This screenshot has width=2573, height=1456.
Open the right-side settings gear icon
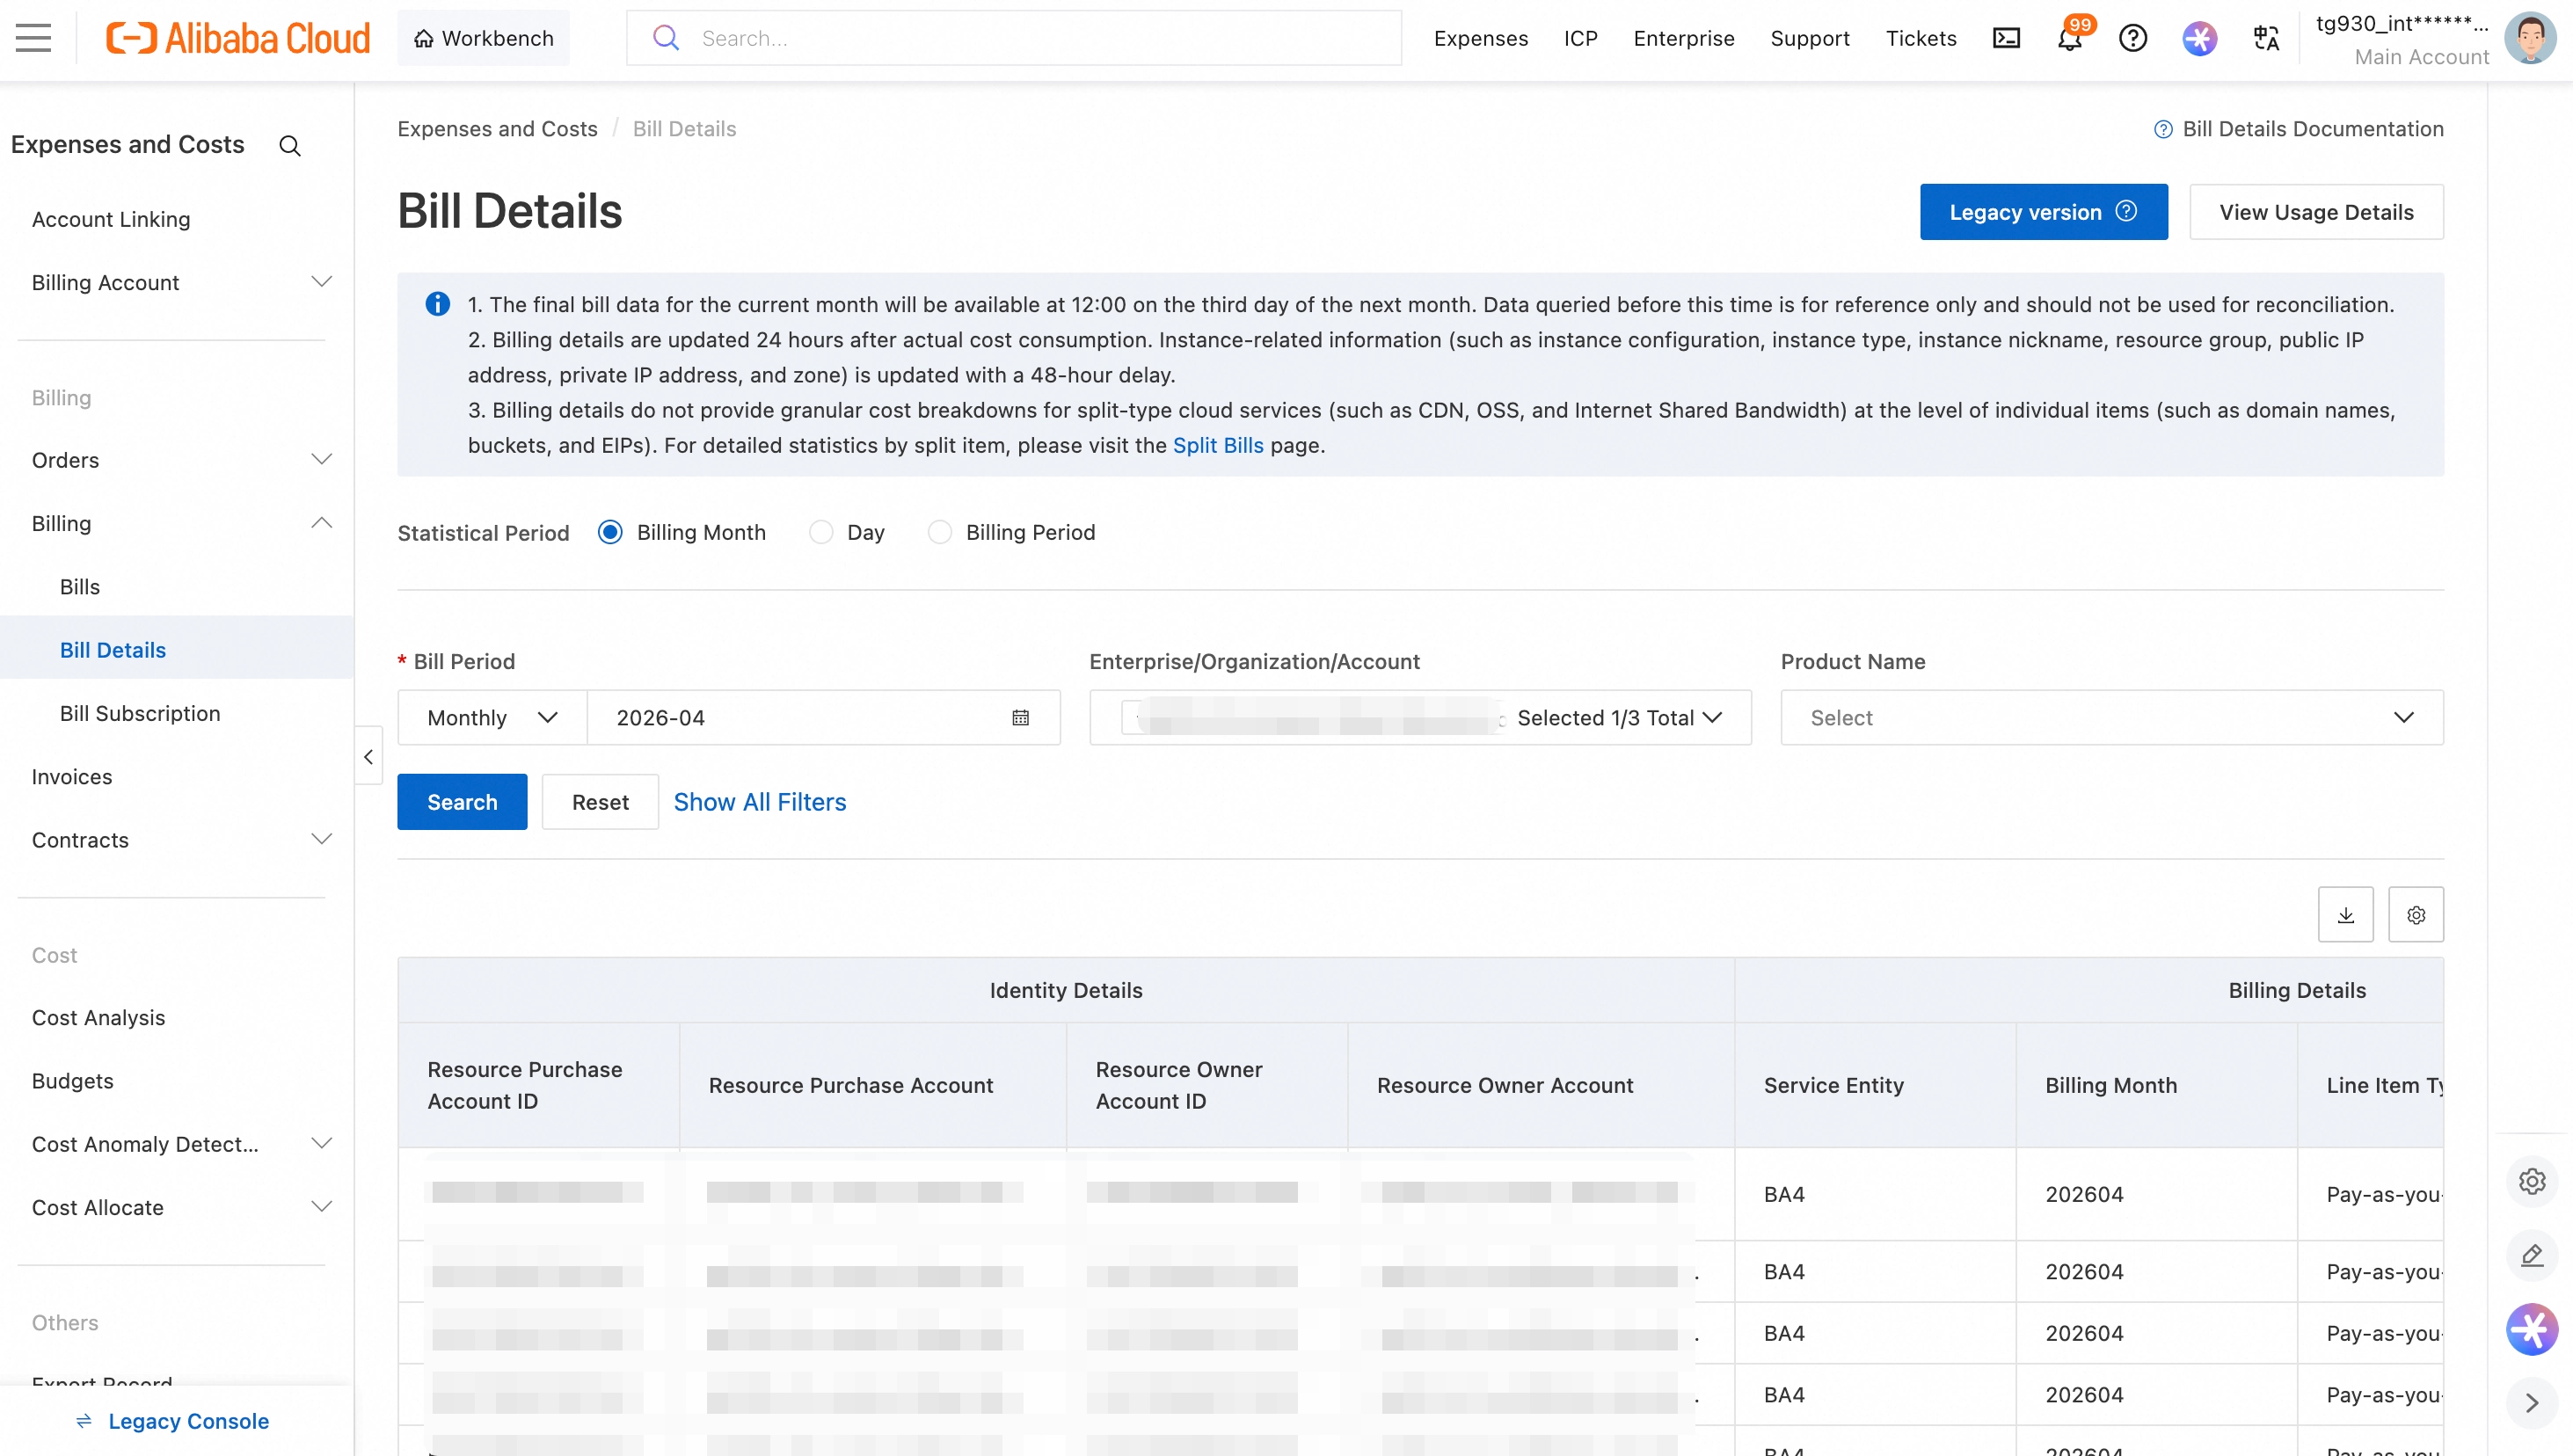(x=2531, y=1181)
